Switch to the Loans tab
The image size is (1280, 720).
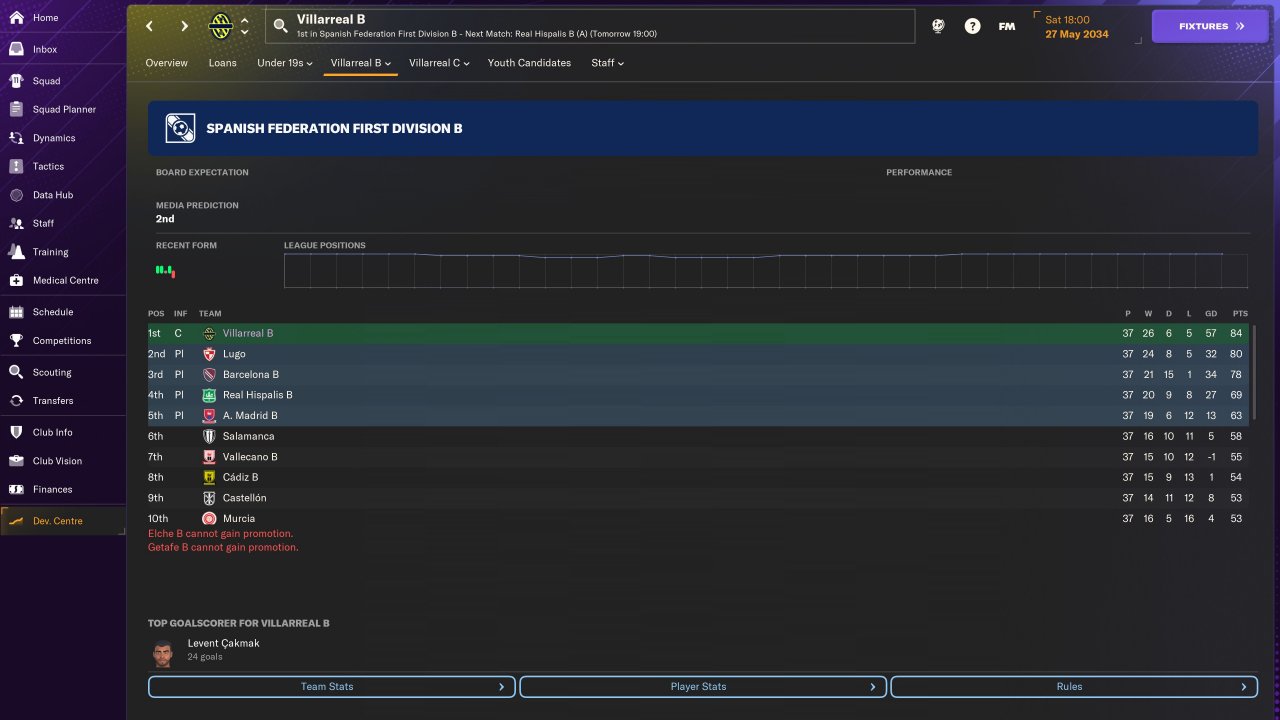coord(222,63)
